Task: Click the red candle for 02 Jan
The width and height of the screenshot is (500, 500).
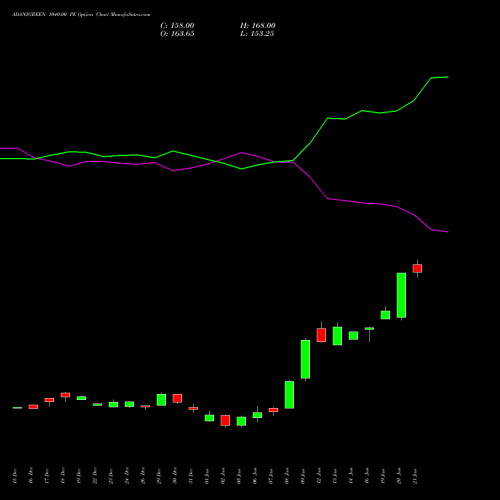Action: click(225, 420)
